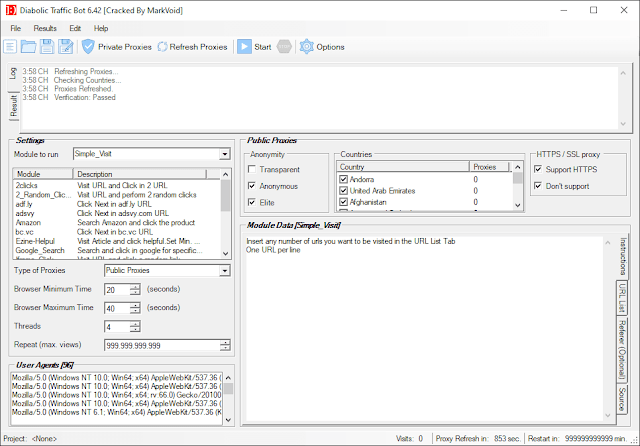Click the New project toolbar icon
Viewport: 640px width, 446px height.
coord(10,47)
